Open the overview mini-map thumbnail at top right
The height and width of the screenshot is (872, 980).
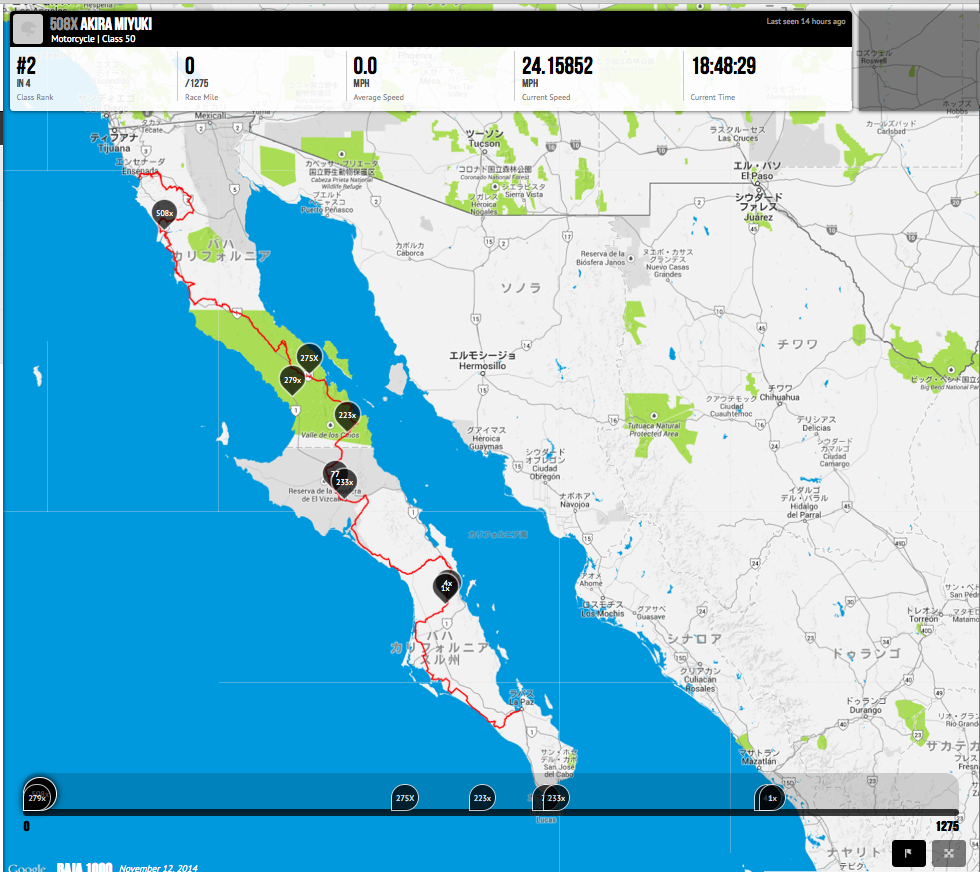coord(918,61)
